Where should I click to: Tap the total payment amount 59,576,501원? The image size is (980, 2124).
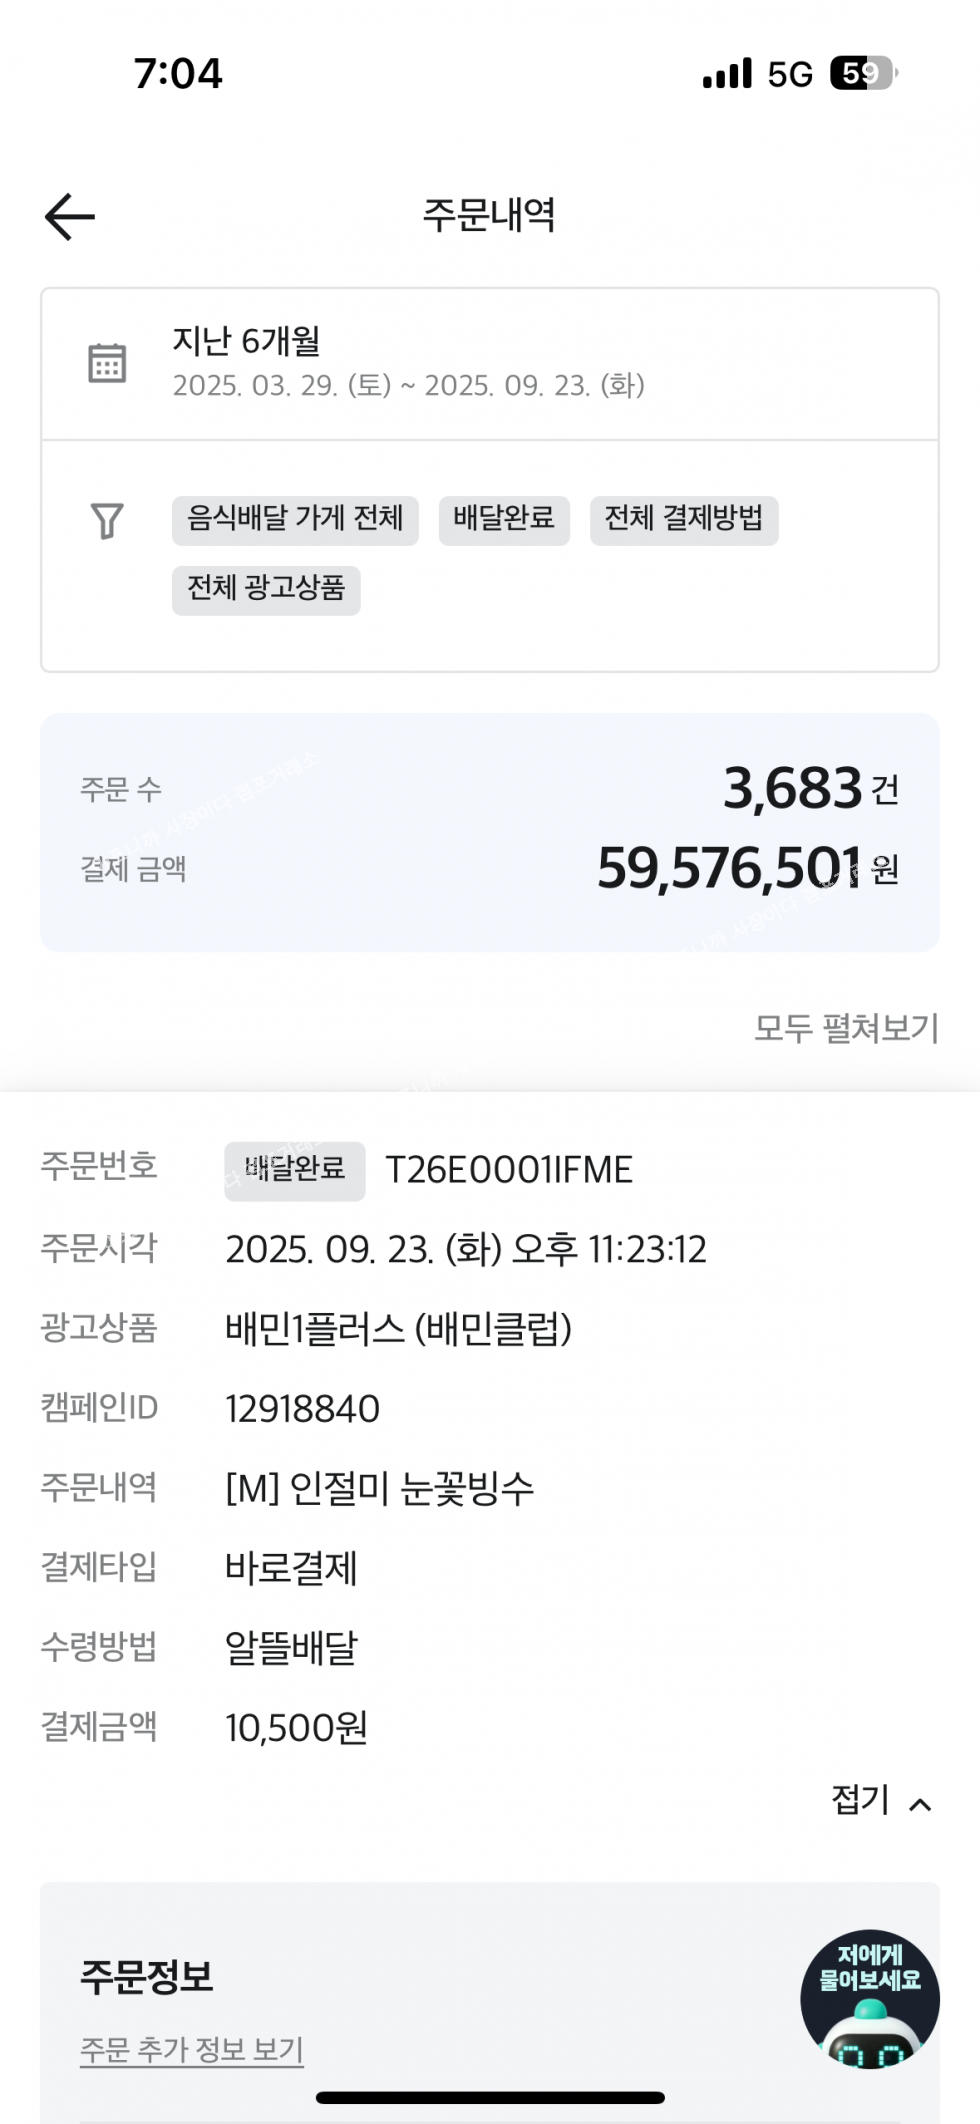coord(747,868)
